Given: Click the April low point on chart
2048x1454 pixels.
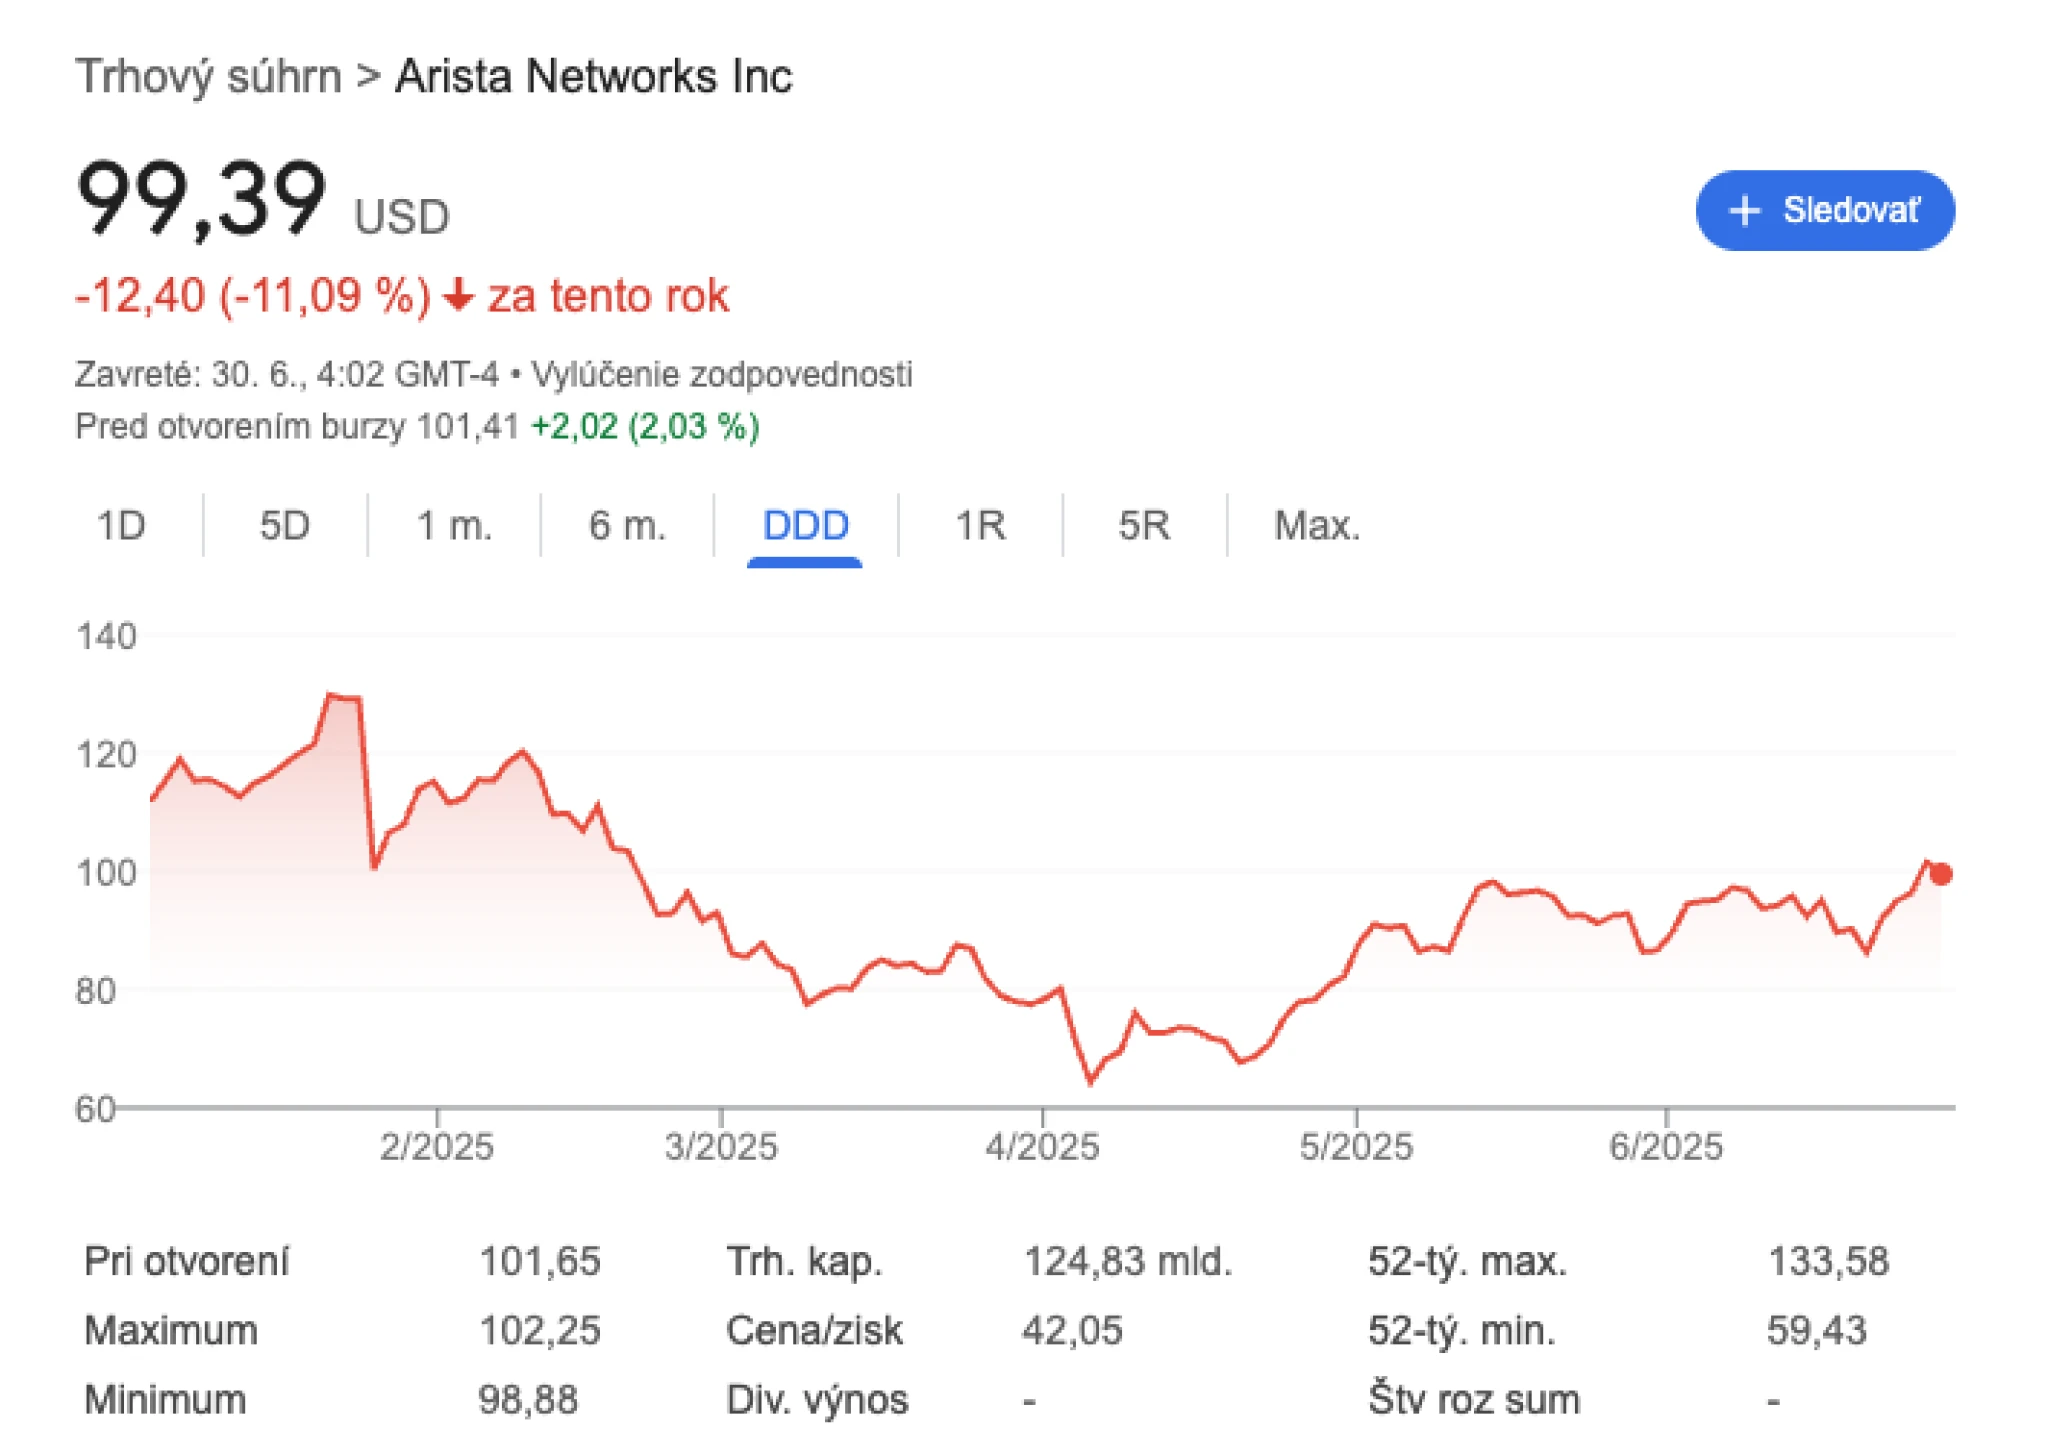Looking at the screenshot, I should 1090,1082.
